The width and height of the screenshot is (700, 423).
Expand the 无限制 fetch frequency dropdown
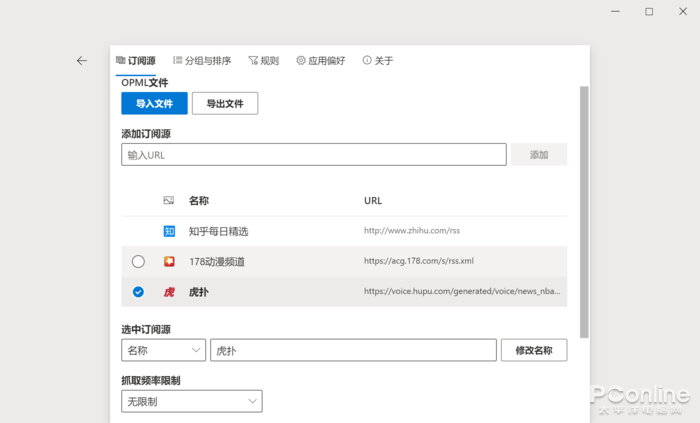[191, 401]
